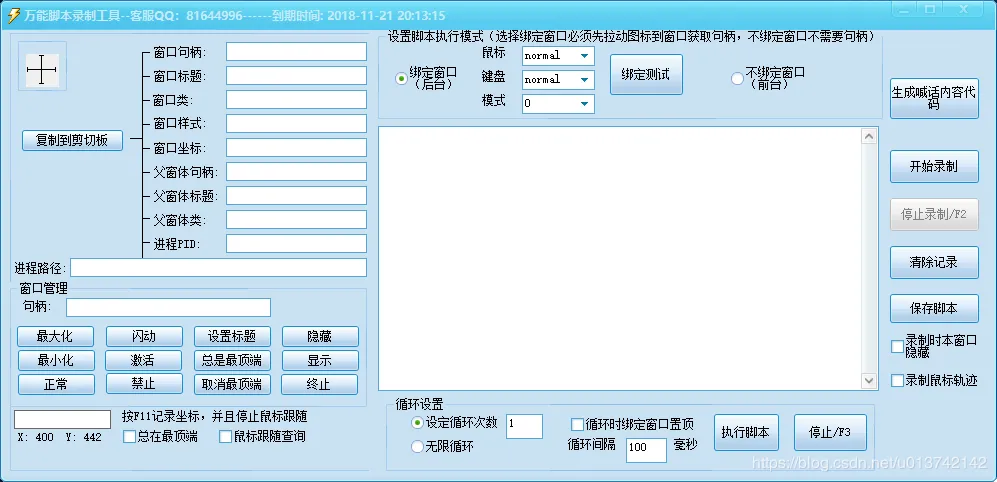
Task: Click inside the script recording text area
Action: tap(621, 258)
